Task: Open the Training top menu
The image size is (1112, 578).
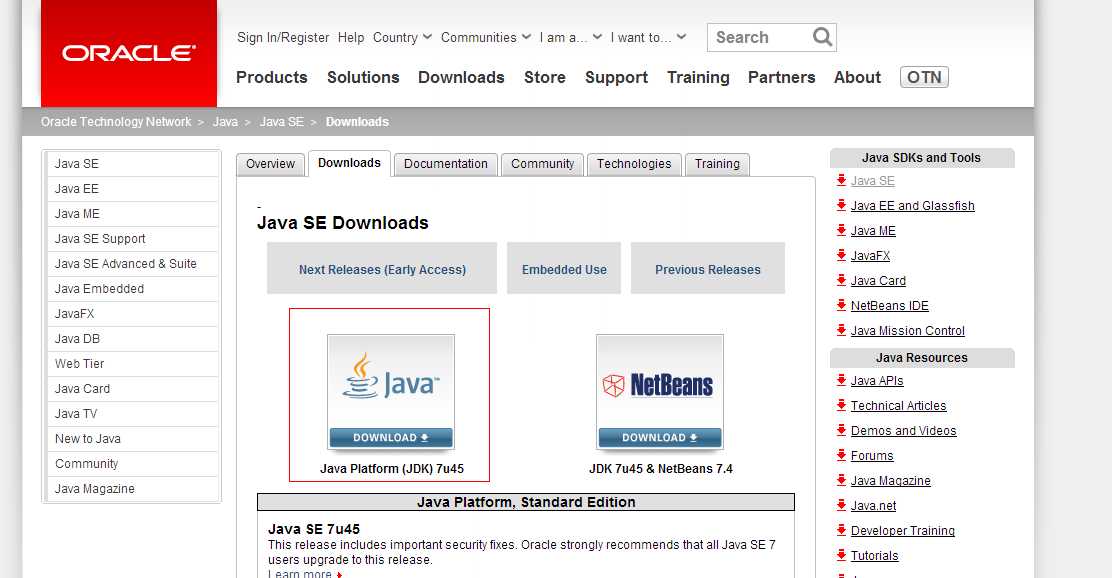Action: pyautogui.click(x=698, y=77)
